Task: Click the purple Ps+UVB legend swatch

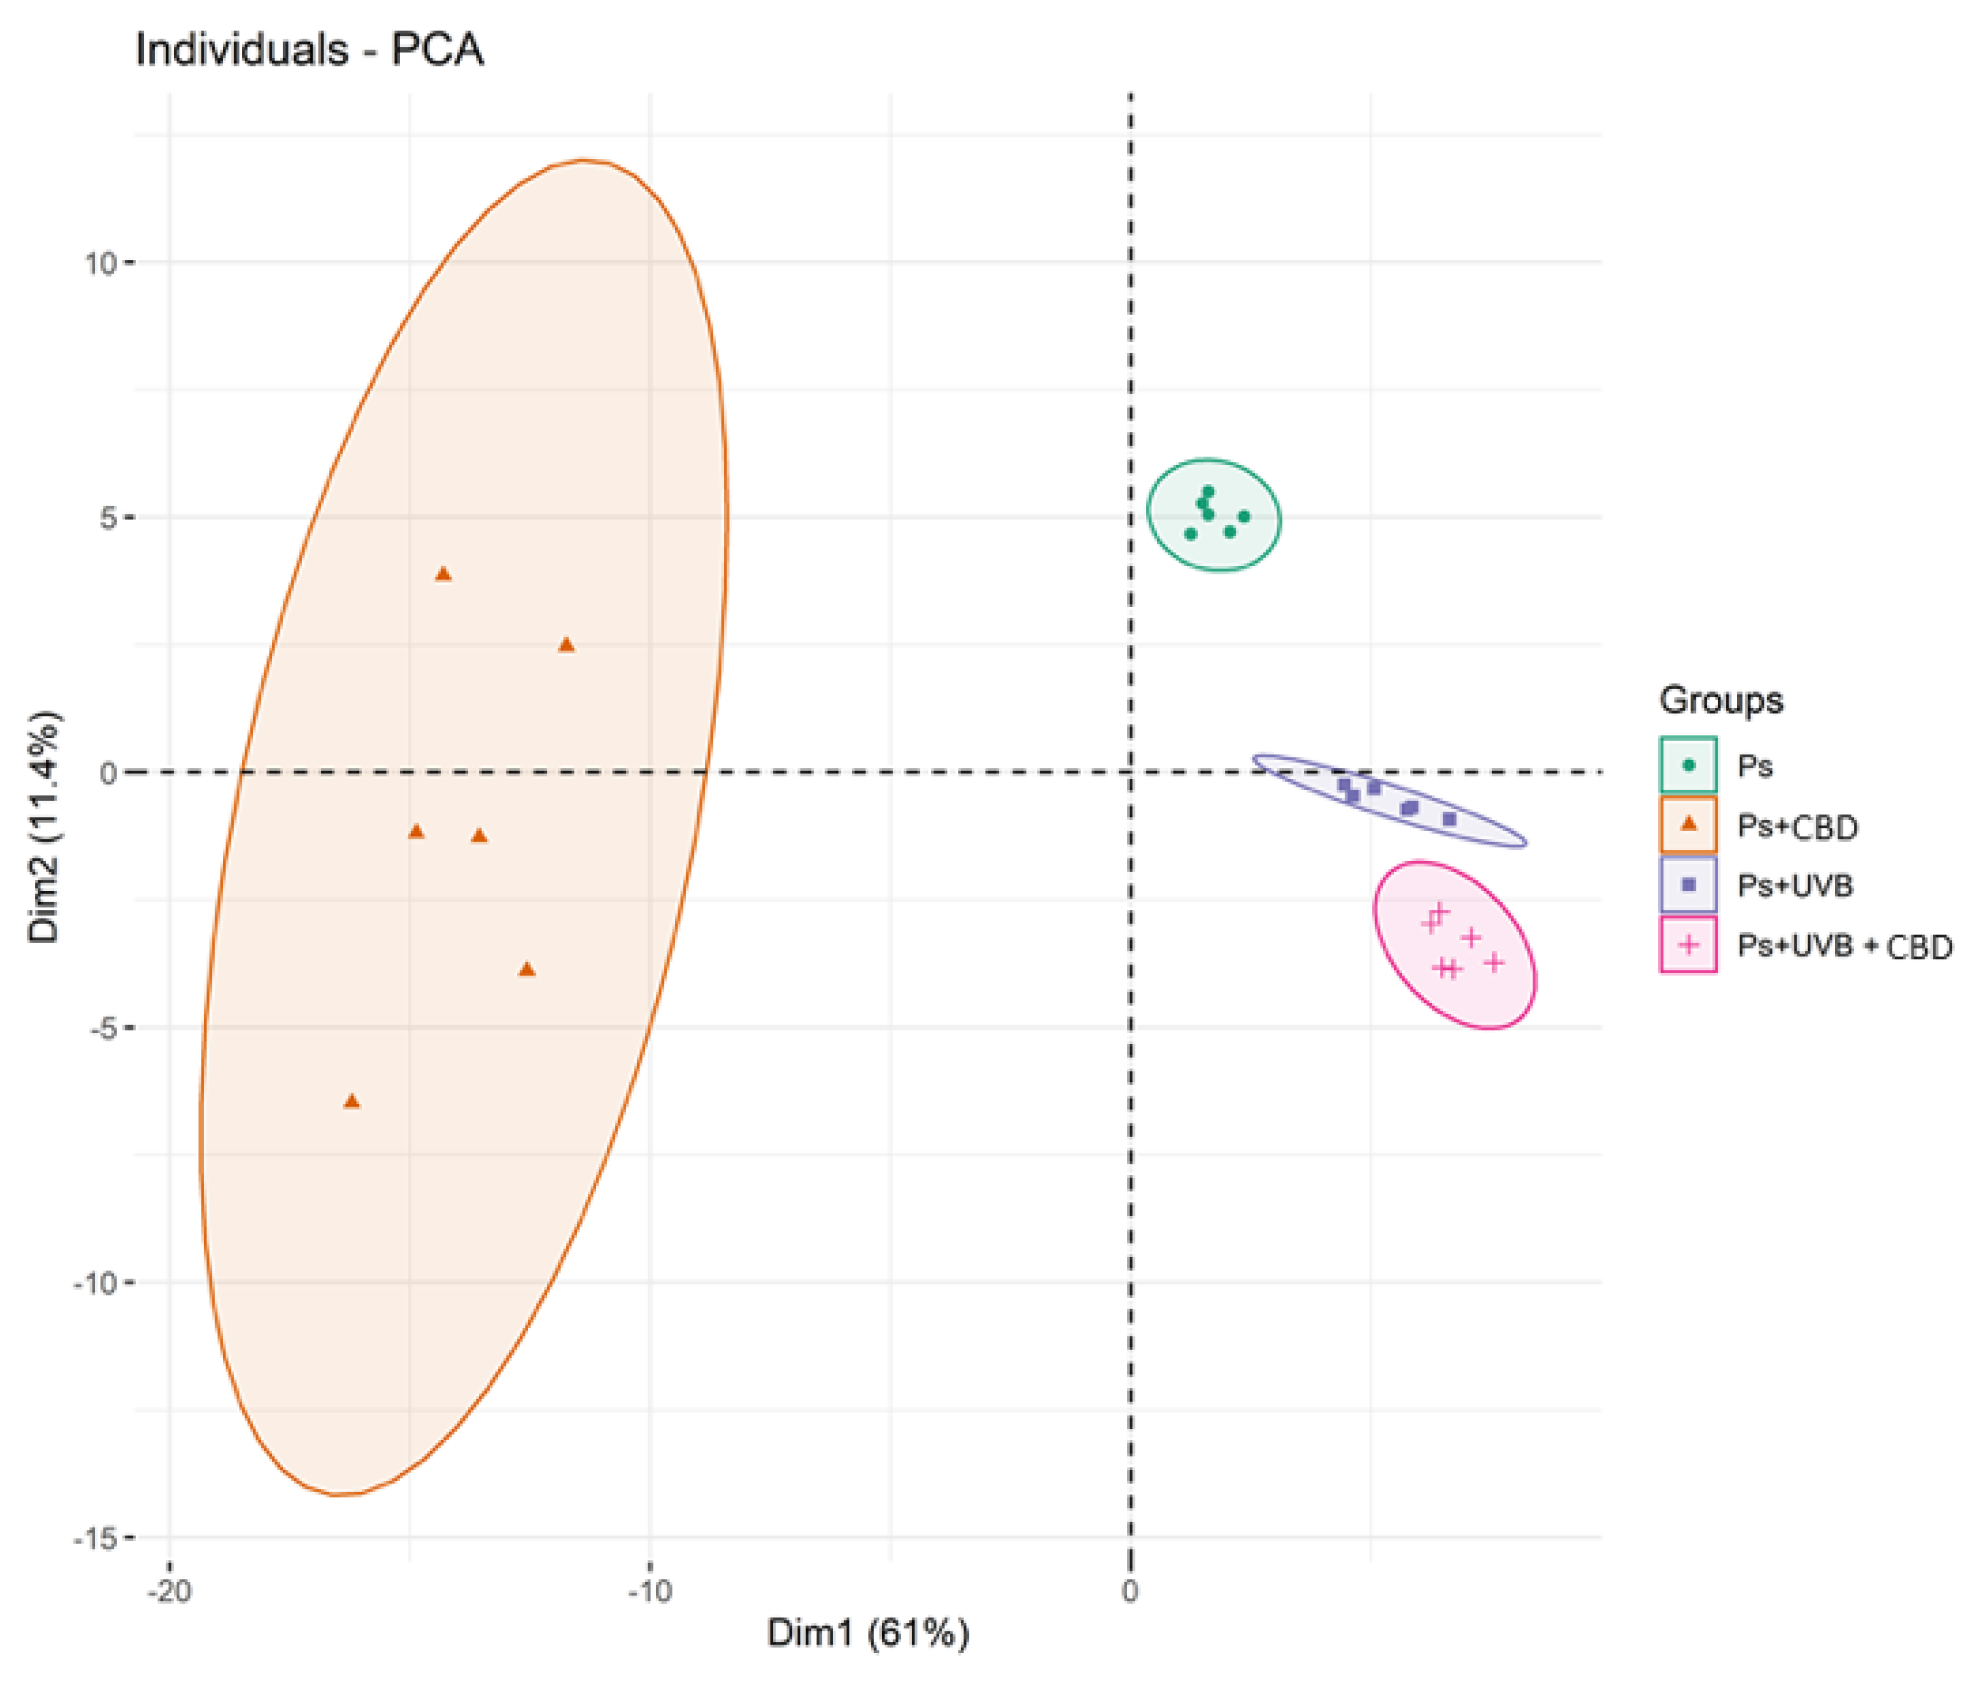Action: 1688,884
